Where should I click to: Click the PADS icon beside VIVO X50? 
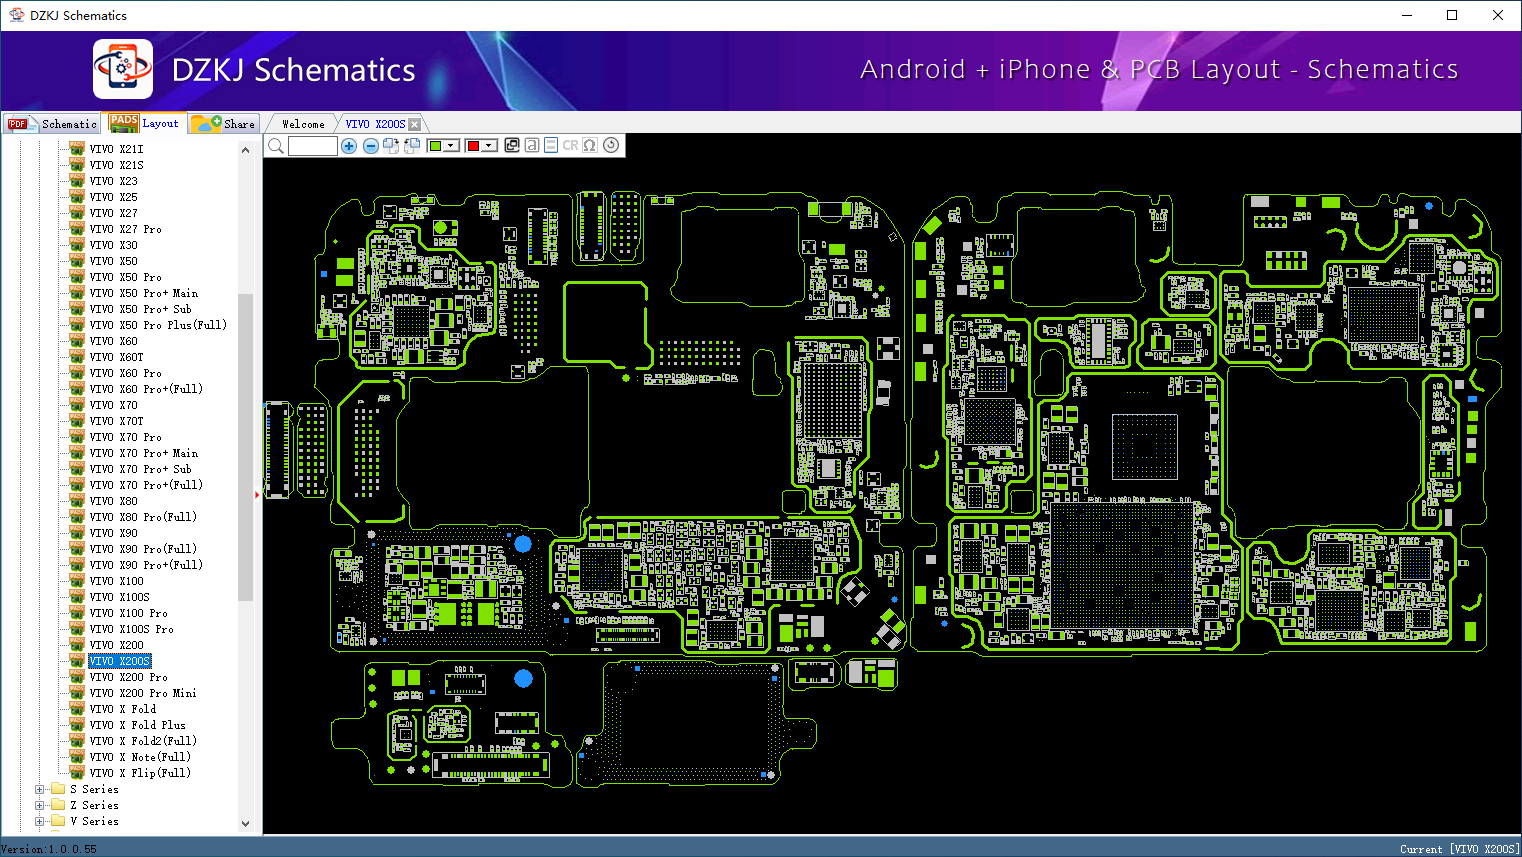(77, 261)
